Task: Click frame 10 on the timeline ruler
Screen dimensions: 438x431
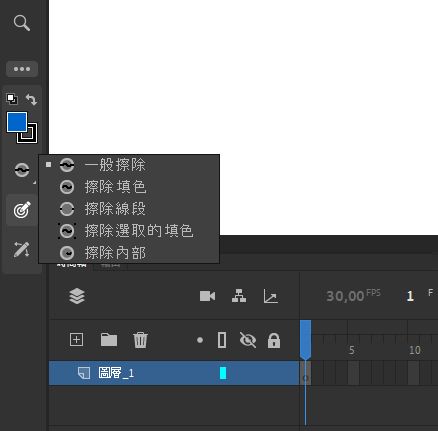Action: click(415, 350)
